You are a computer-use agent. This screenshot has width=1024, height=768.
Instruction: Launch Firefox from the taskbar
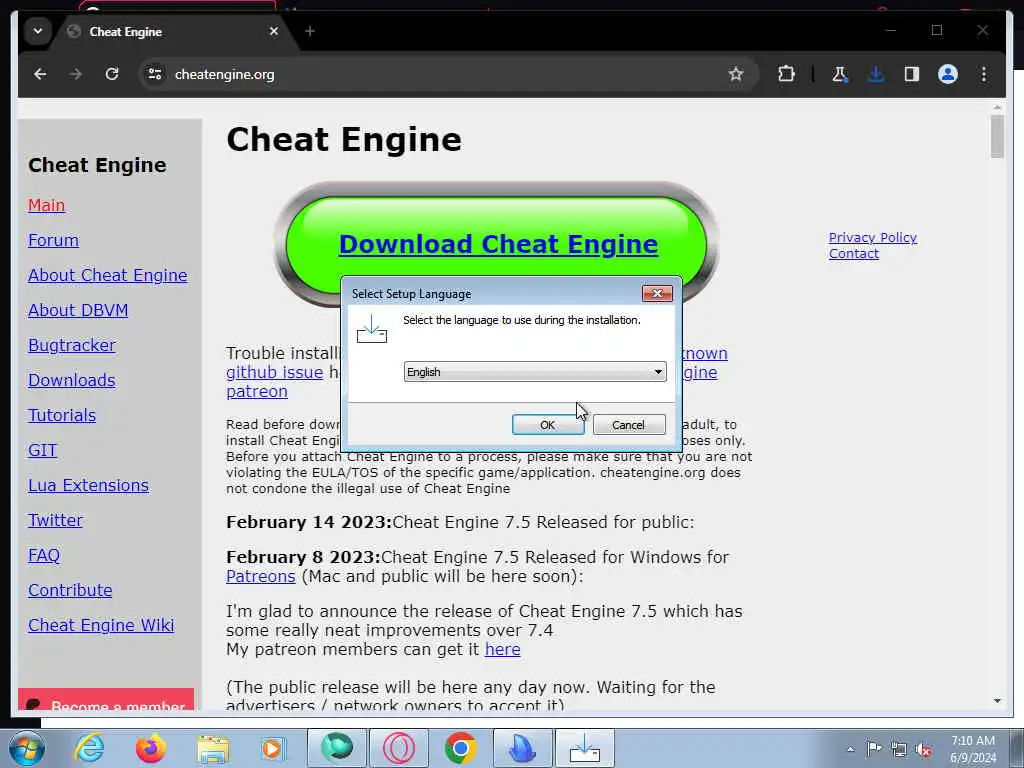(x=151, y=748)
